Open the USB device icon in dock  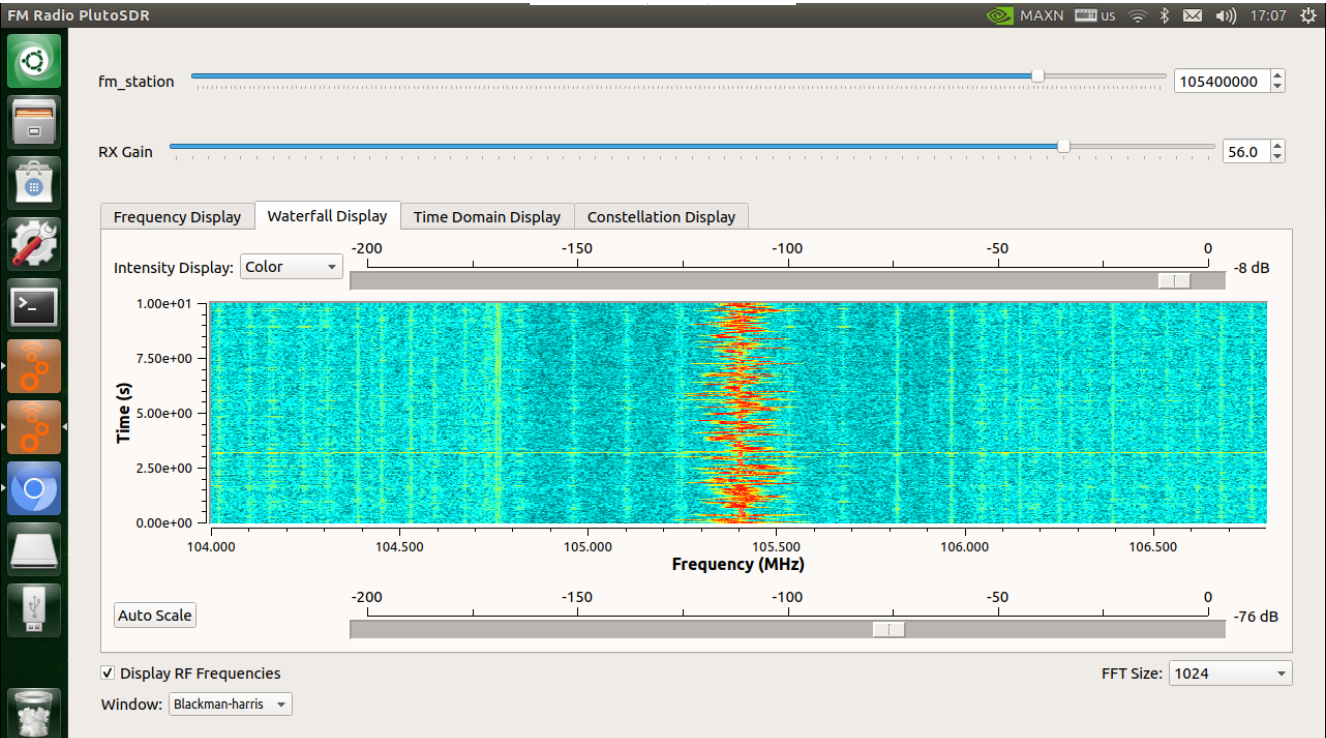35,609
